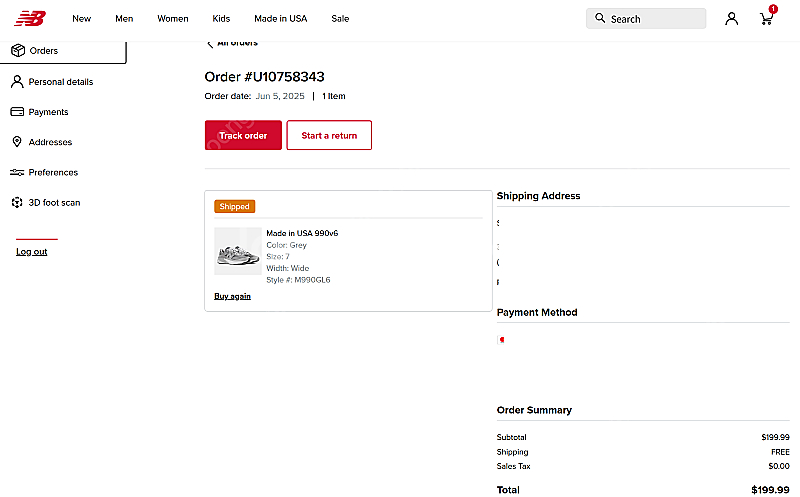
Task: Click the Personal details person icon
Action: tap(17, 82)
